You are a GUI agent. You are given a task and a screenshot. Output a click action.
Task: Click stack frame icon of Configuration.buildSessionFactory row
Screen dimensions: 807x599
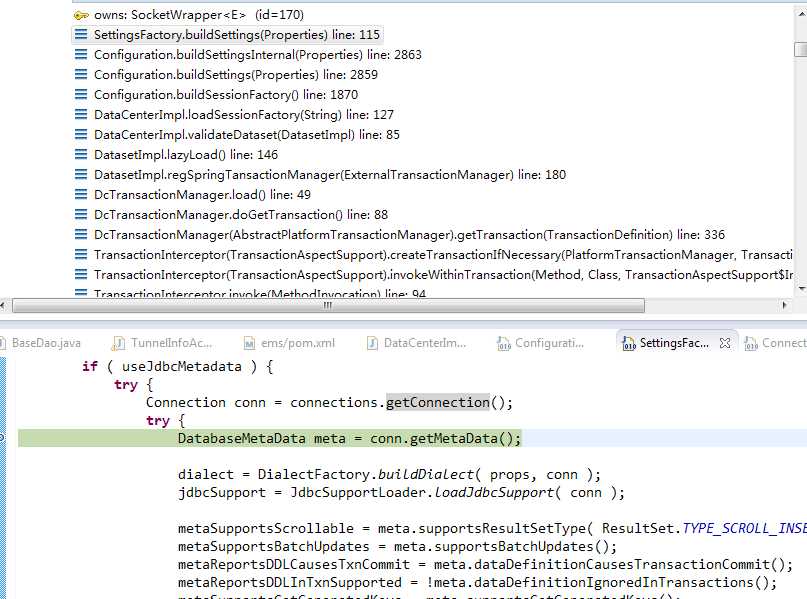pyautogui.click(x=81, y=95)
